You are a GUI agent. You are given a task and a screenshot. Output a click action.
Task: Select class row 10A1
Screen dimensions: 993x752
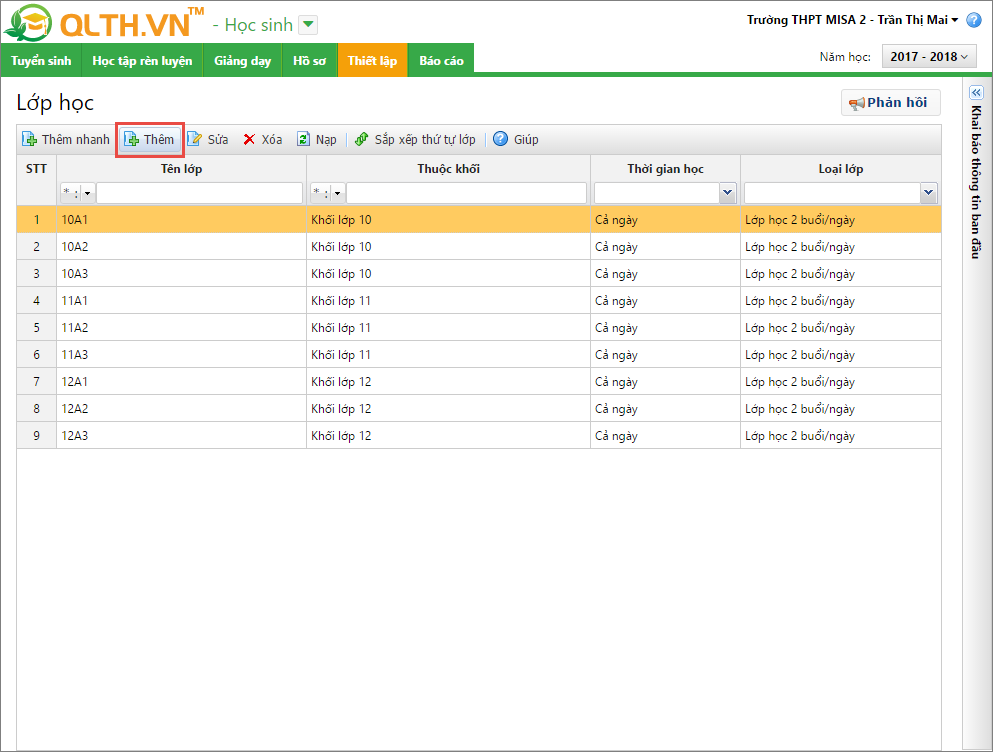click(x=479, y=220)
